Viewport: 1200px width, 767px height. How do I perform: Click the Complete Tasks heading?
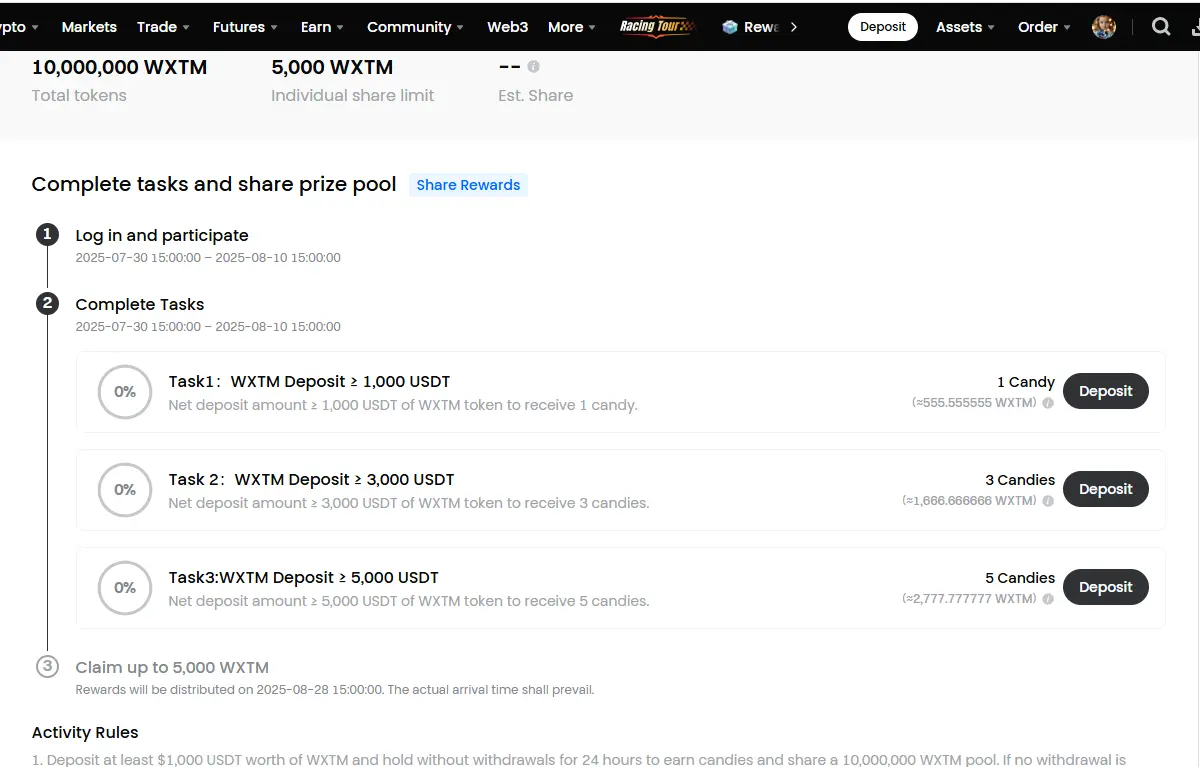tap(140, 304)
